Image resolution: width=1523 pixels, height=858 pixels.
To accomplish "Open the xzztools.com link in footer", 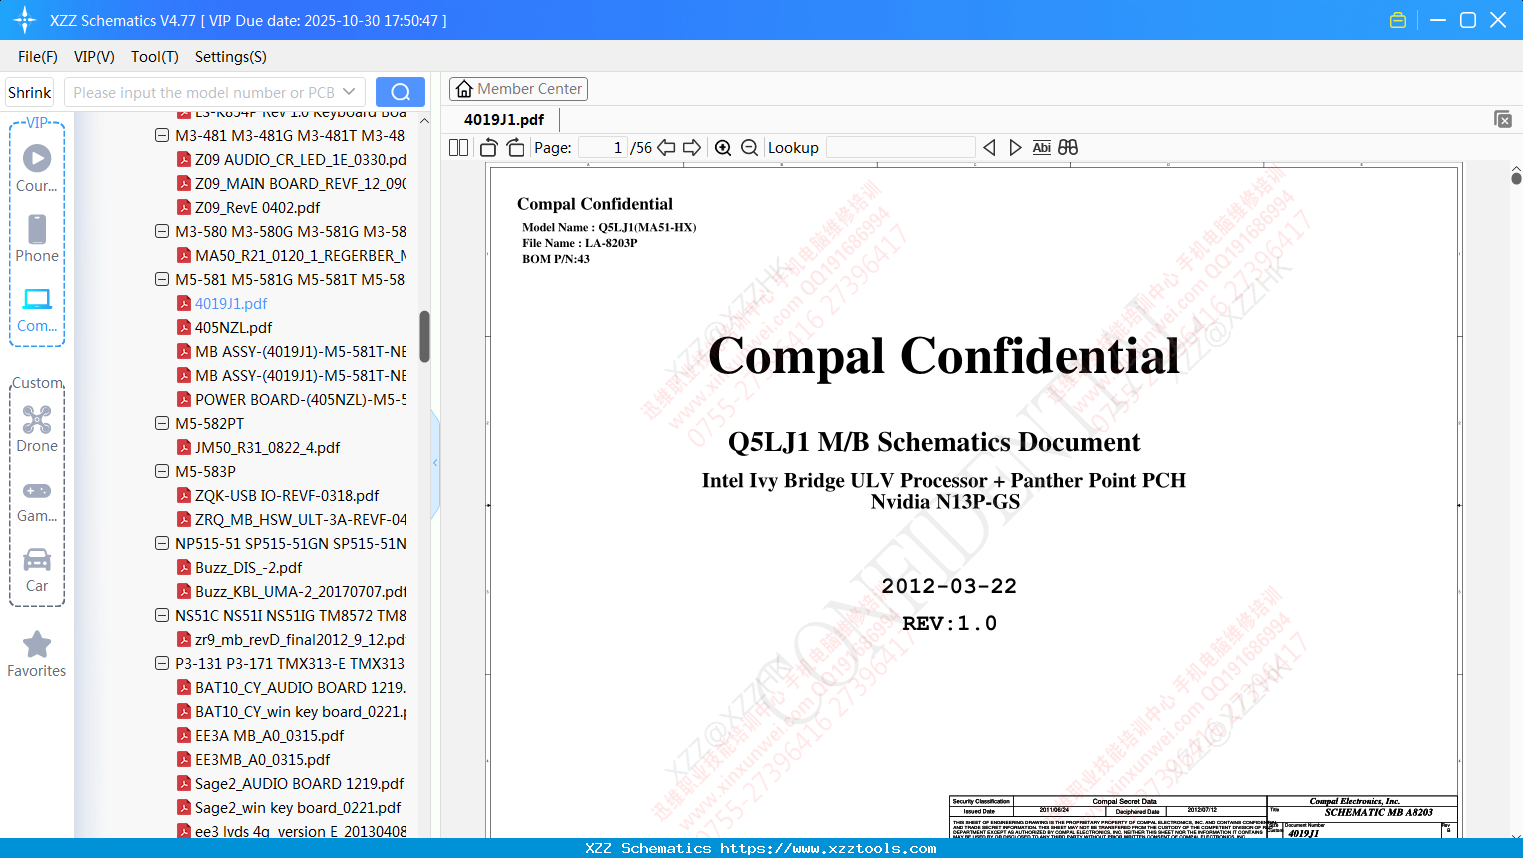I will [828, 848].
